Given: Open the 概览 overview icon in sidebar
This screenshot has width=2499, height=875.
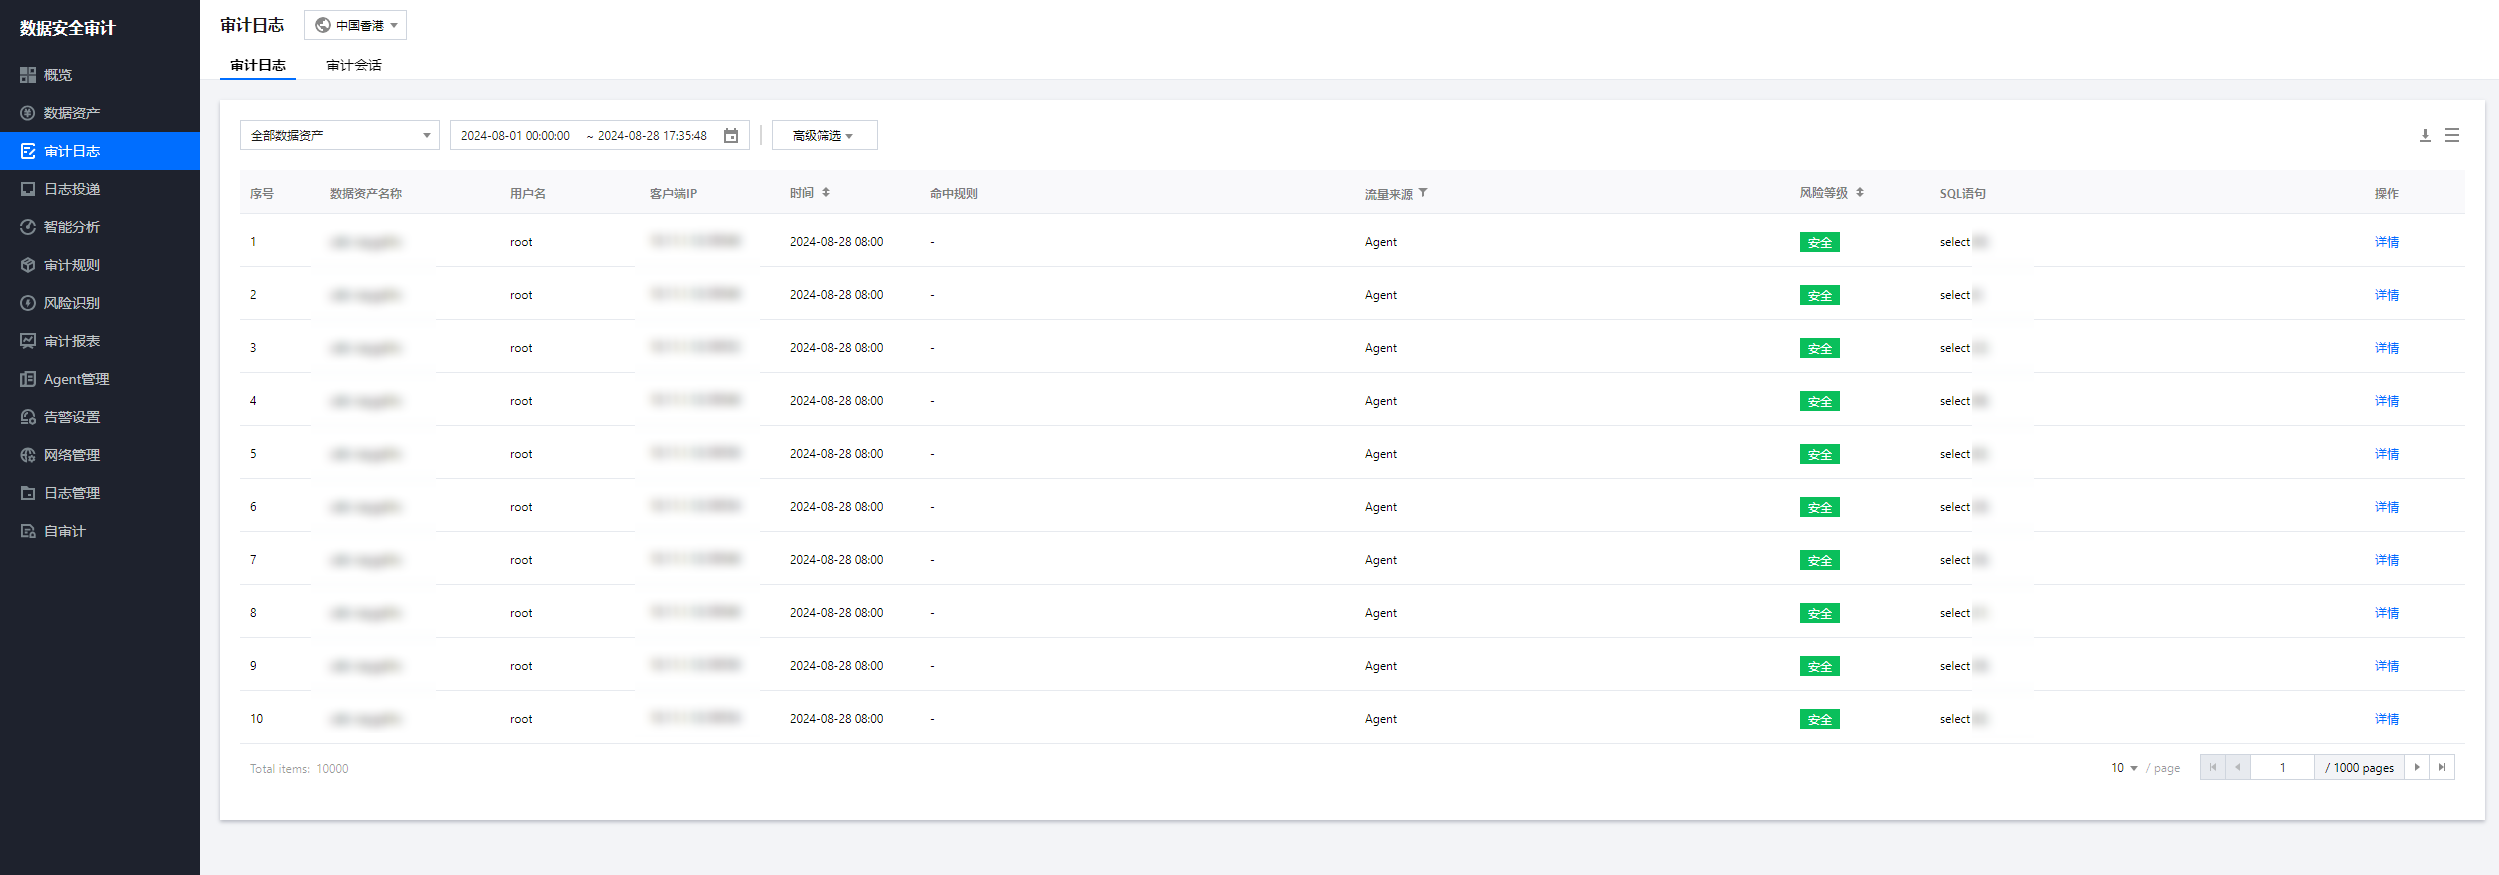Looking at the screenshot, I should [x=28, y=75].
